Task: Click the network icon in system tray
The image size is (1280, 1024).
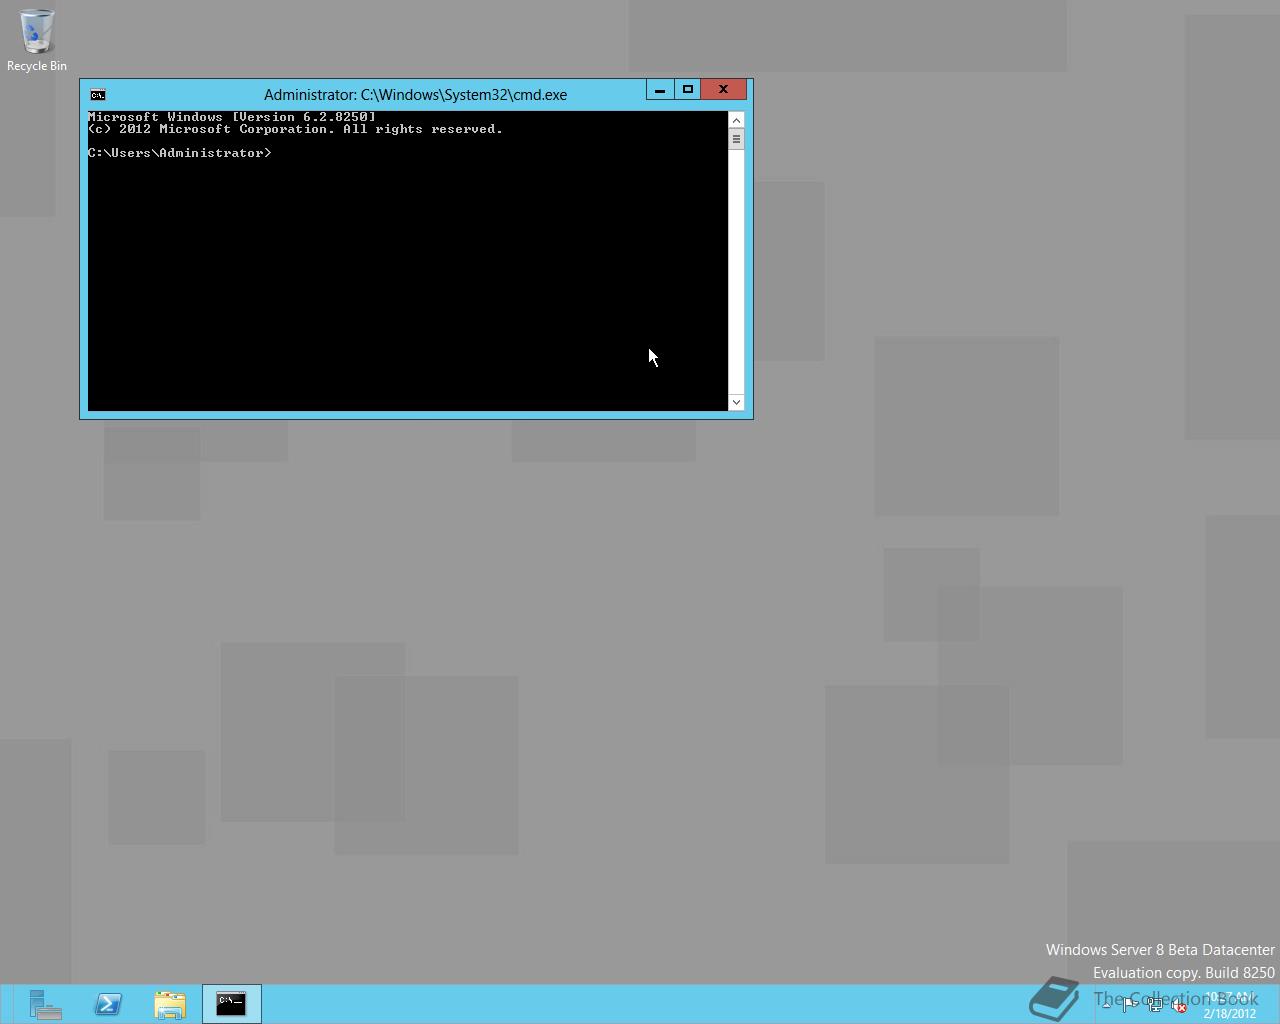Action: point(1155,1006)
